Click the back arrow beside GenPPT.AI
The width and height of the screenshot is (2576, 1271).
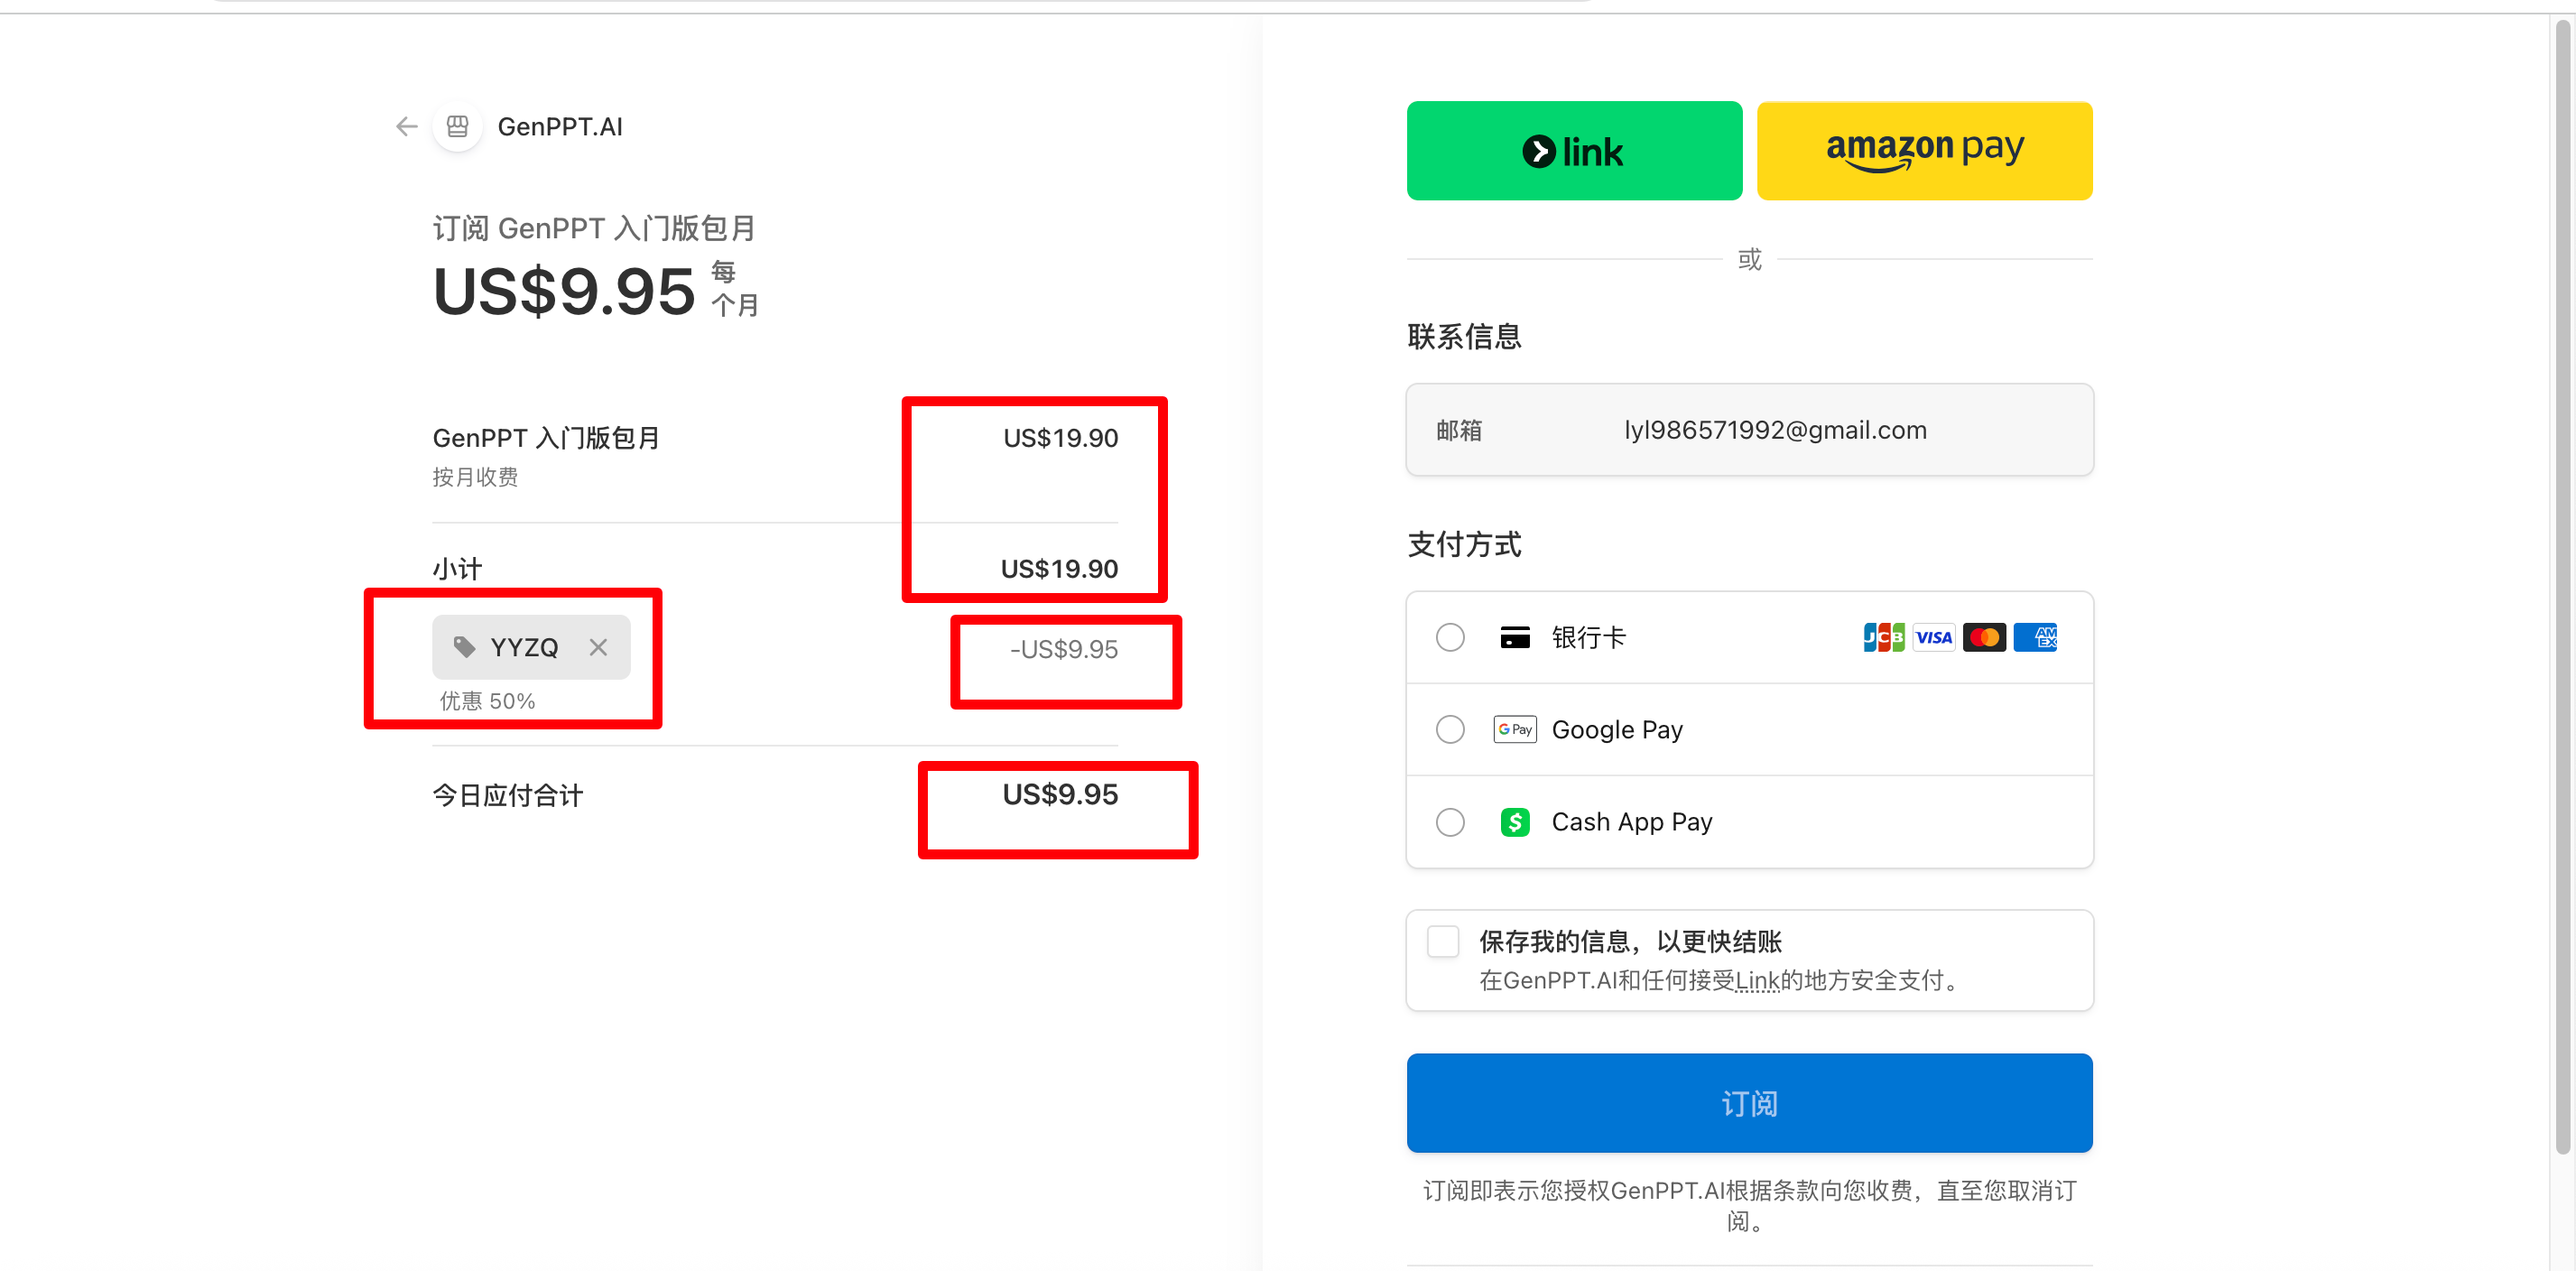coord(406,127)
